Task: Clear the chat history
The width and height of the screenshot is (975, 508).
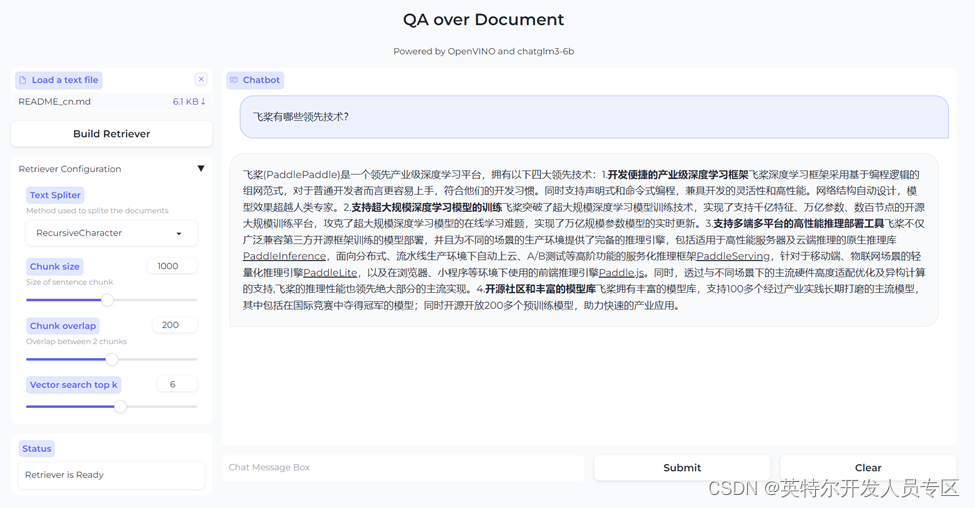Action: tap(868, 468)
